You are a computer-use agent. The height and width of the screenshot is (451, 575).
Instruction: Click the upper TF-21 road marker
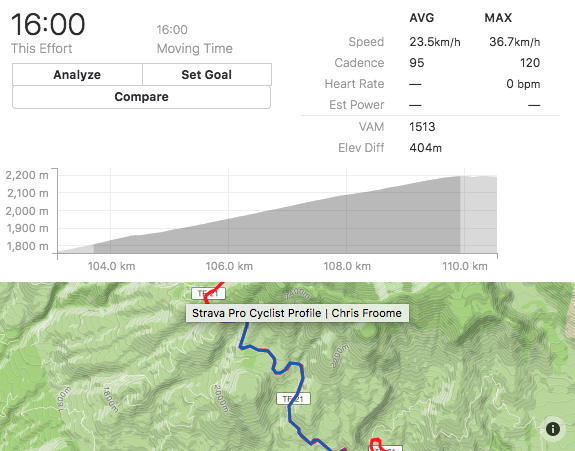208,293
